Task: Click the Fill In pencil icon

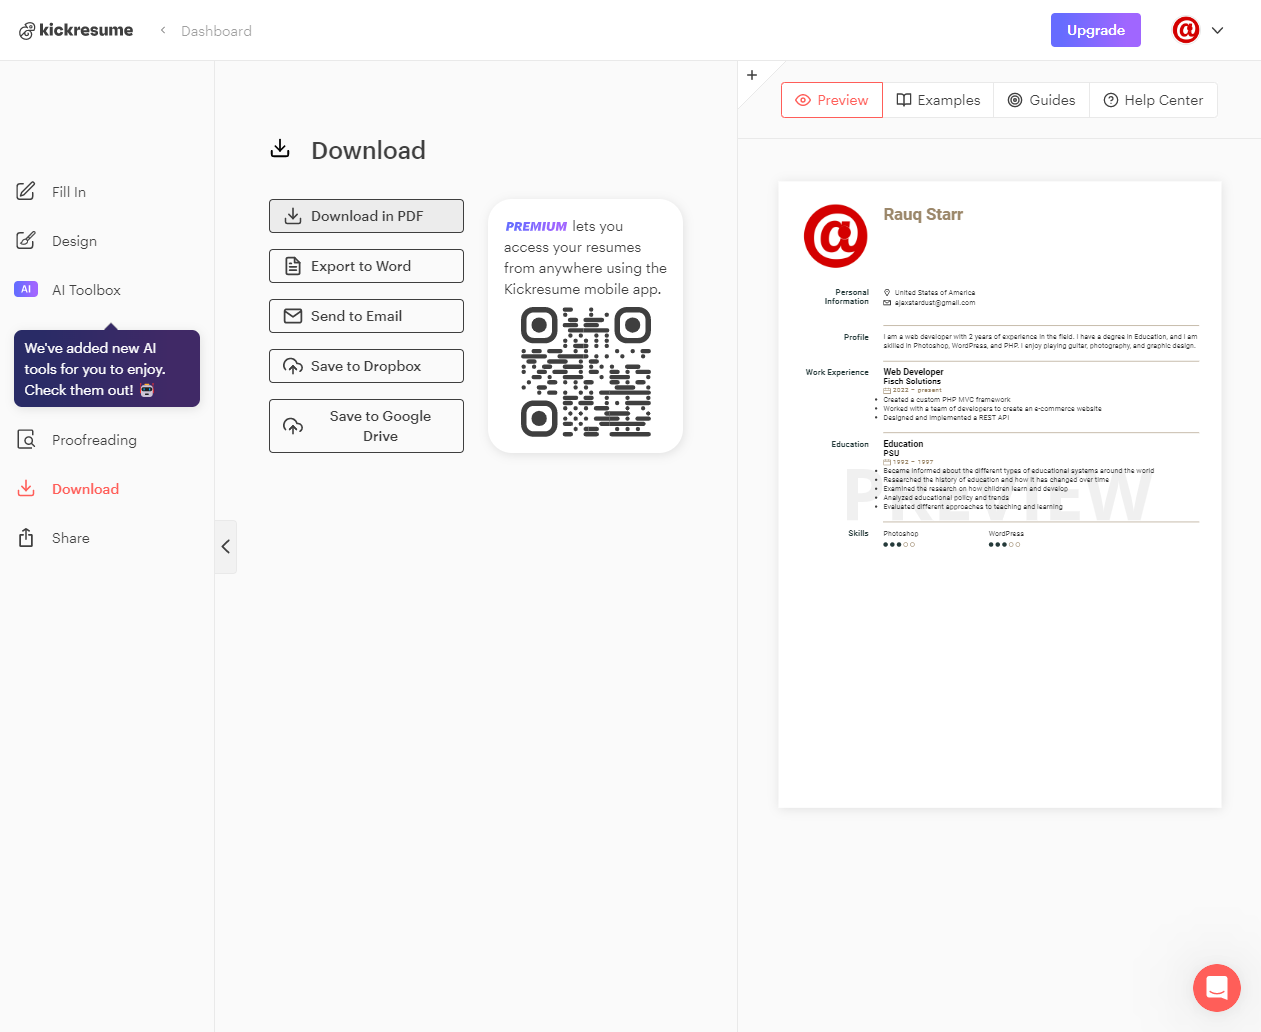Action: [x=26, y=191]
